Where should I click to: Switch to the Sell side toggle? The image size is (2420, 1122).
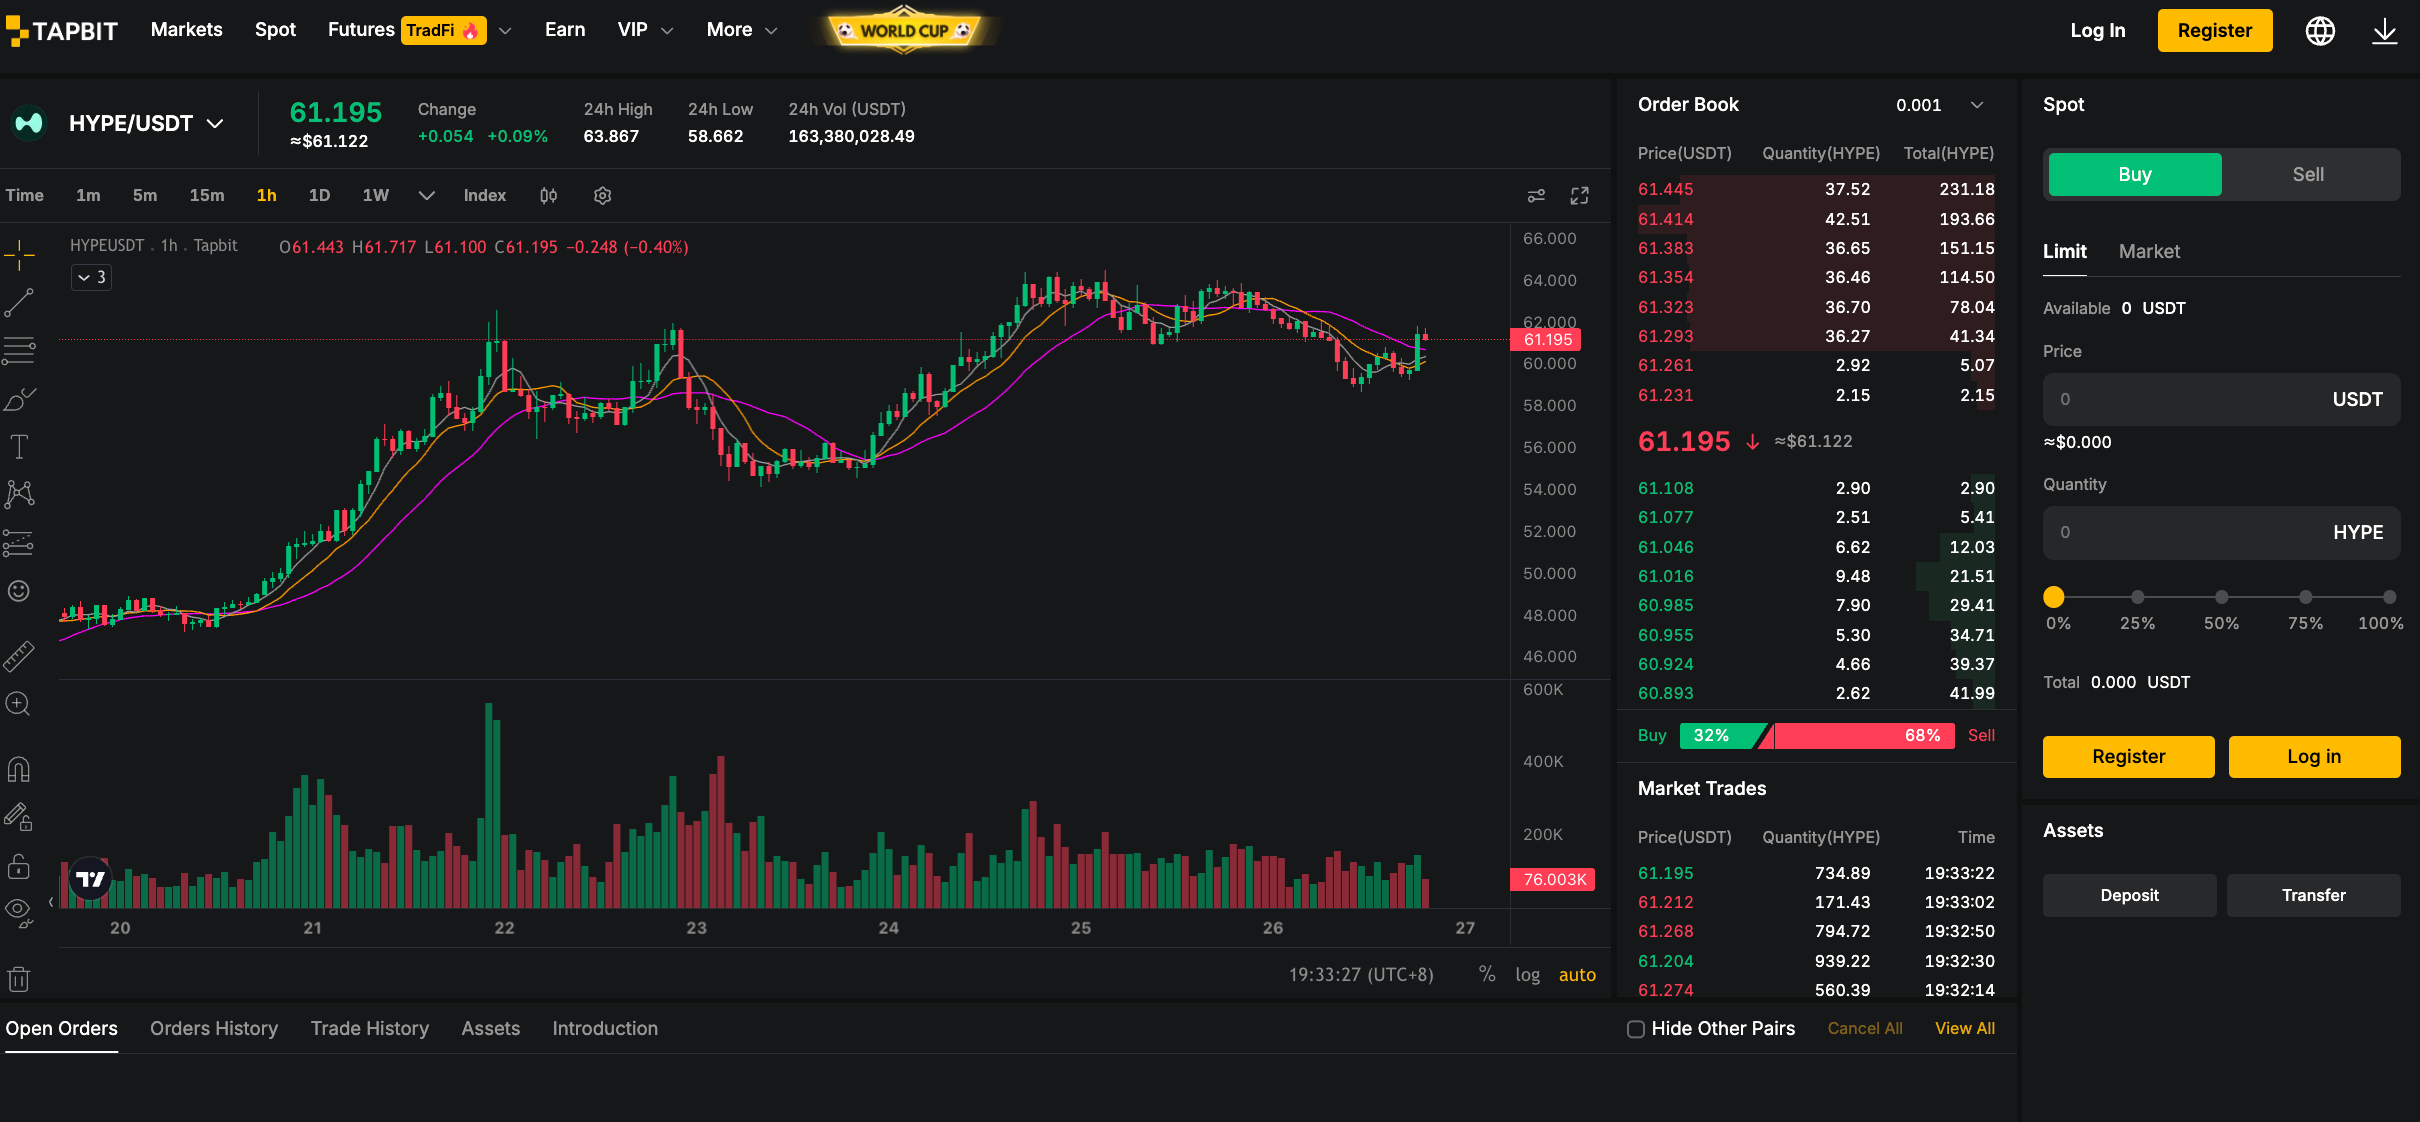click(2308, 175)
